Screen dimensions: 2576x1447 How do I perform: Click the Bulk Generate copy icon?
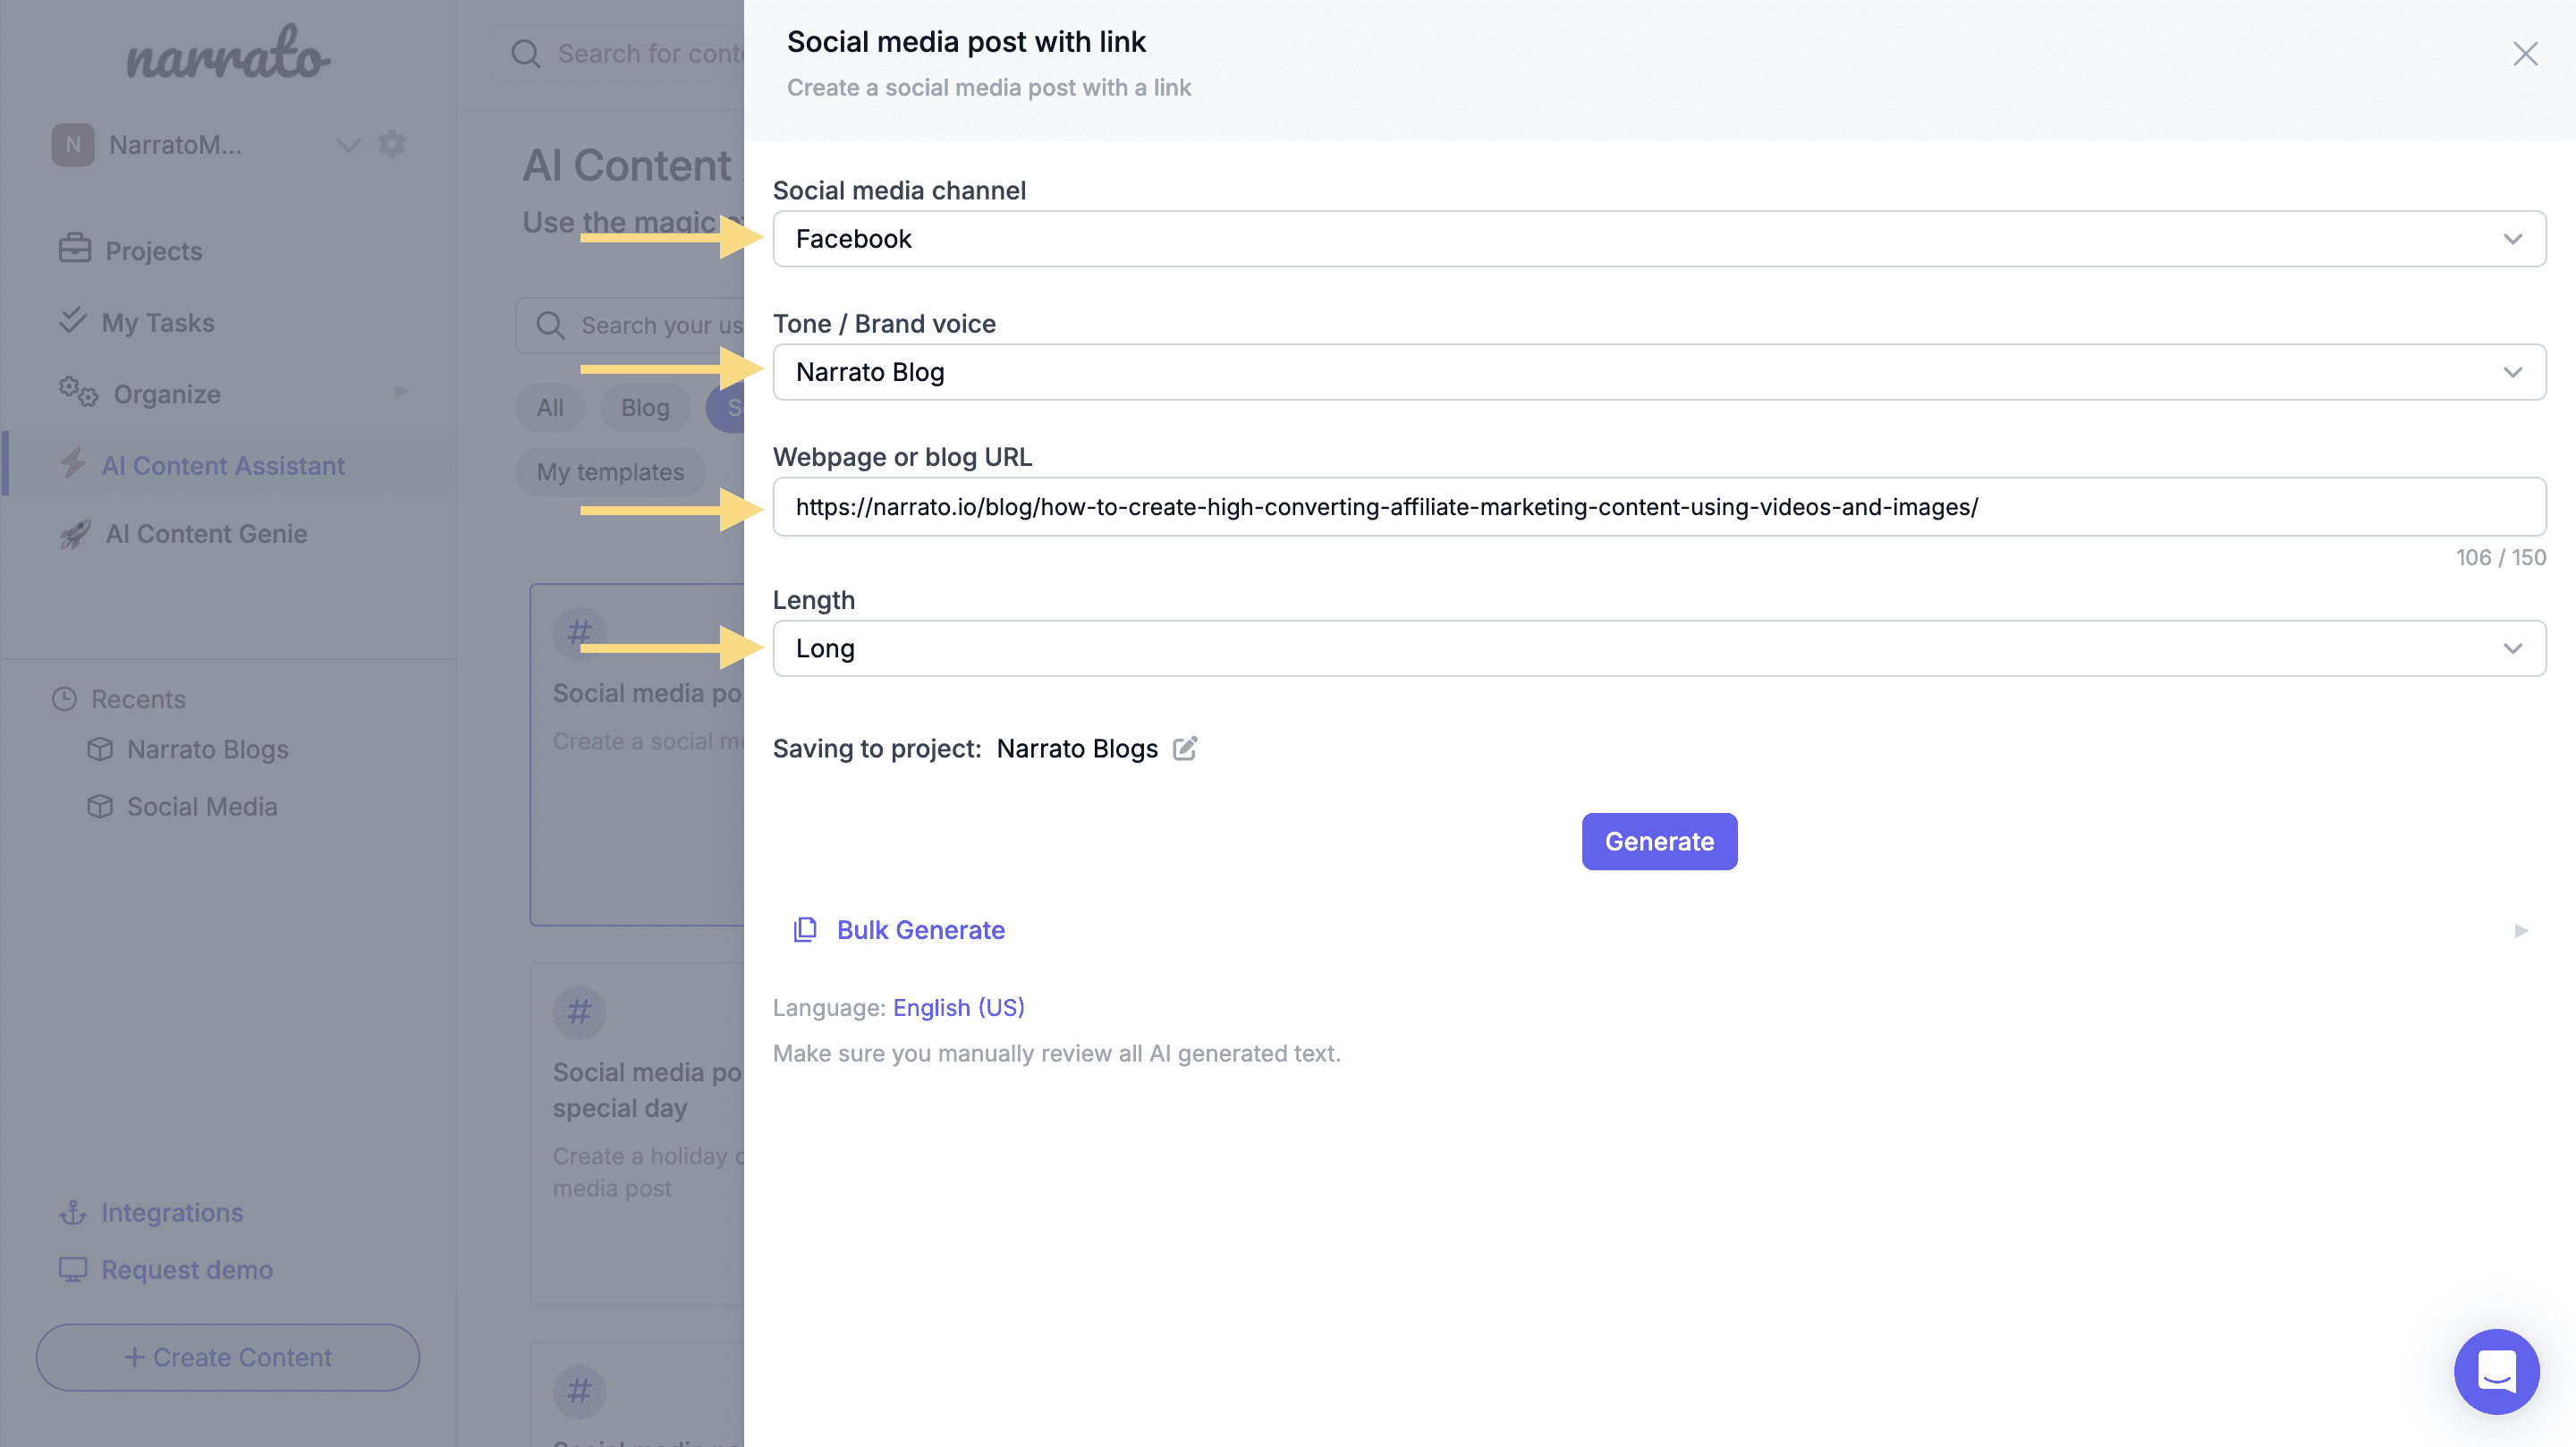(805, 930)
